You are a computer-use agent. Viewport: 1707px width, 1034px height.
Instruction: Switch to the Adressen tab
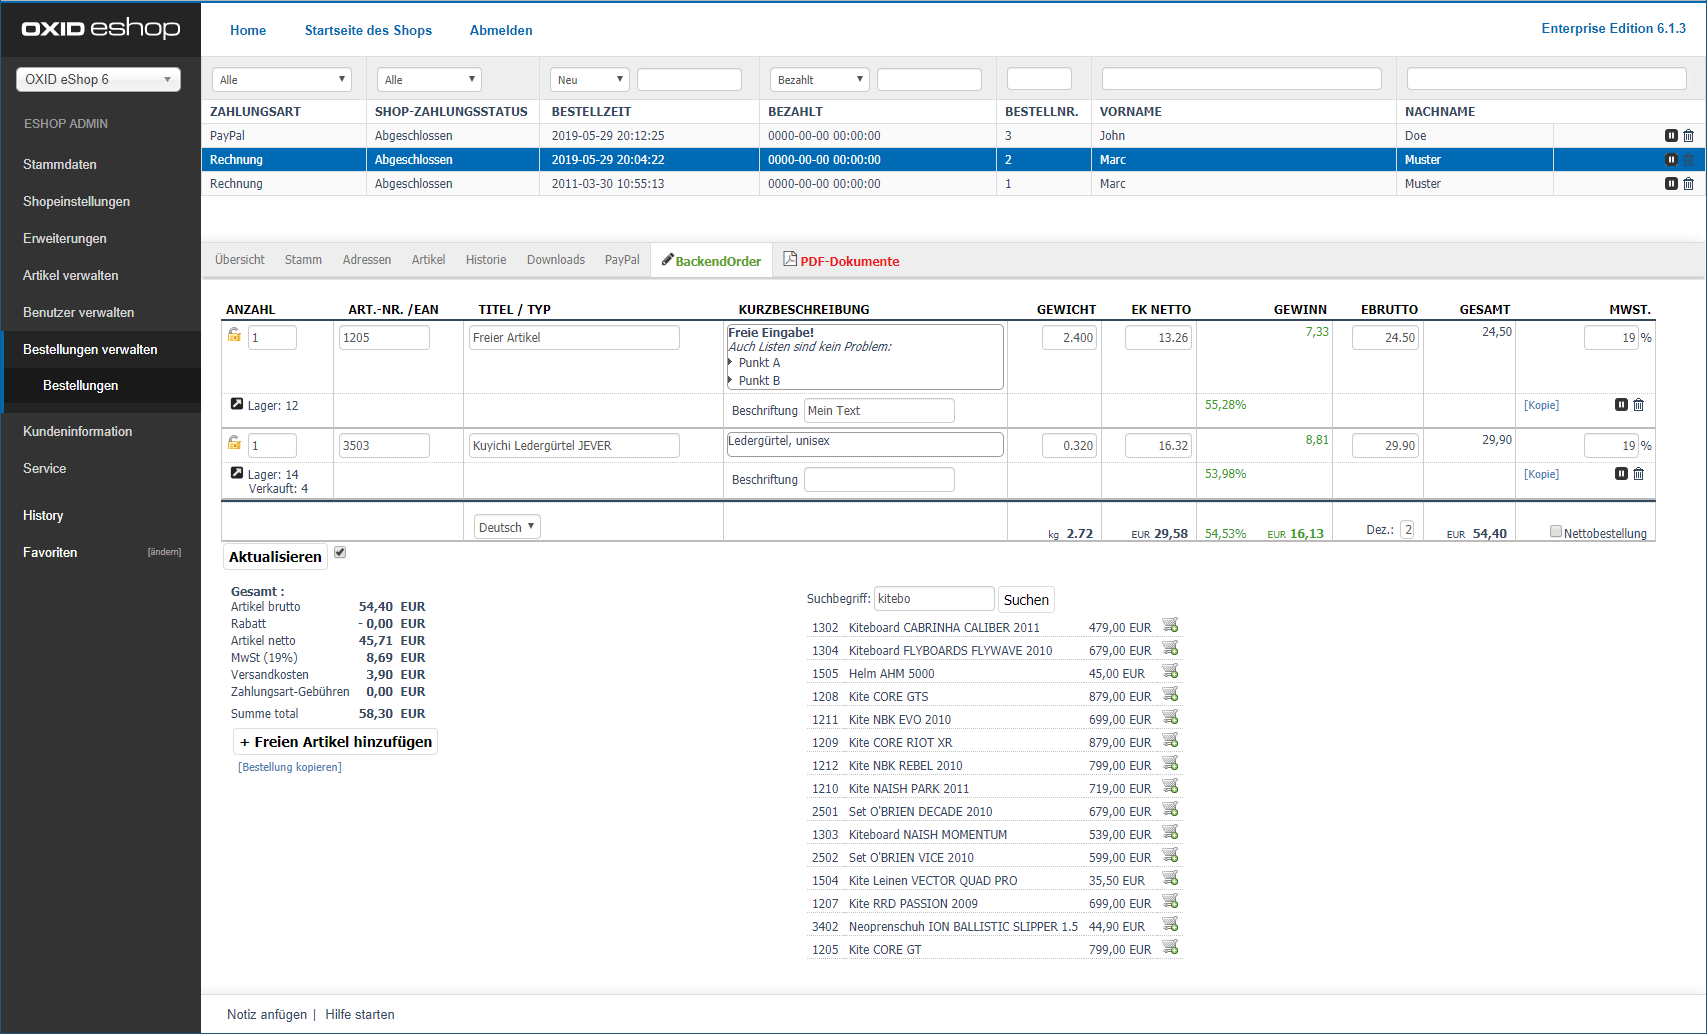367,260
